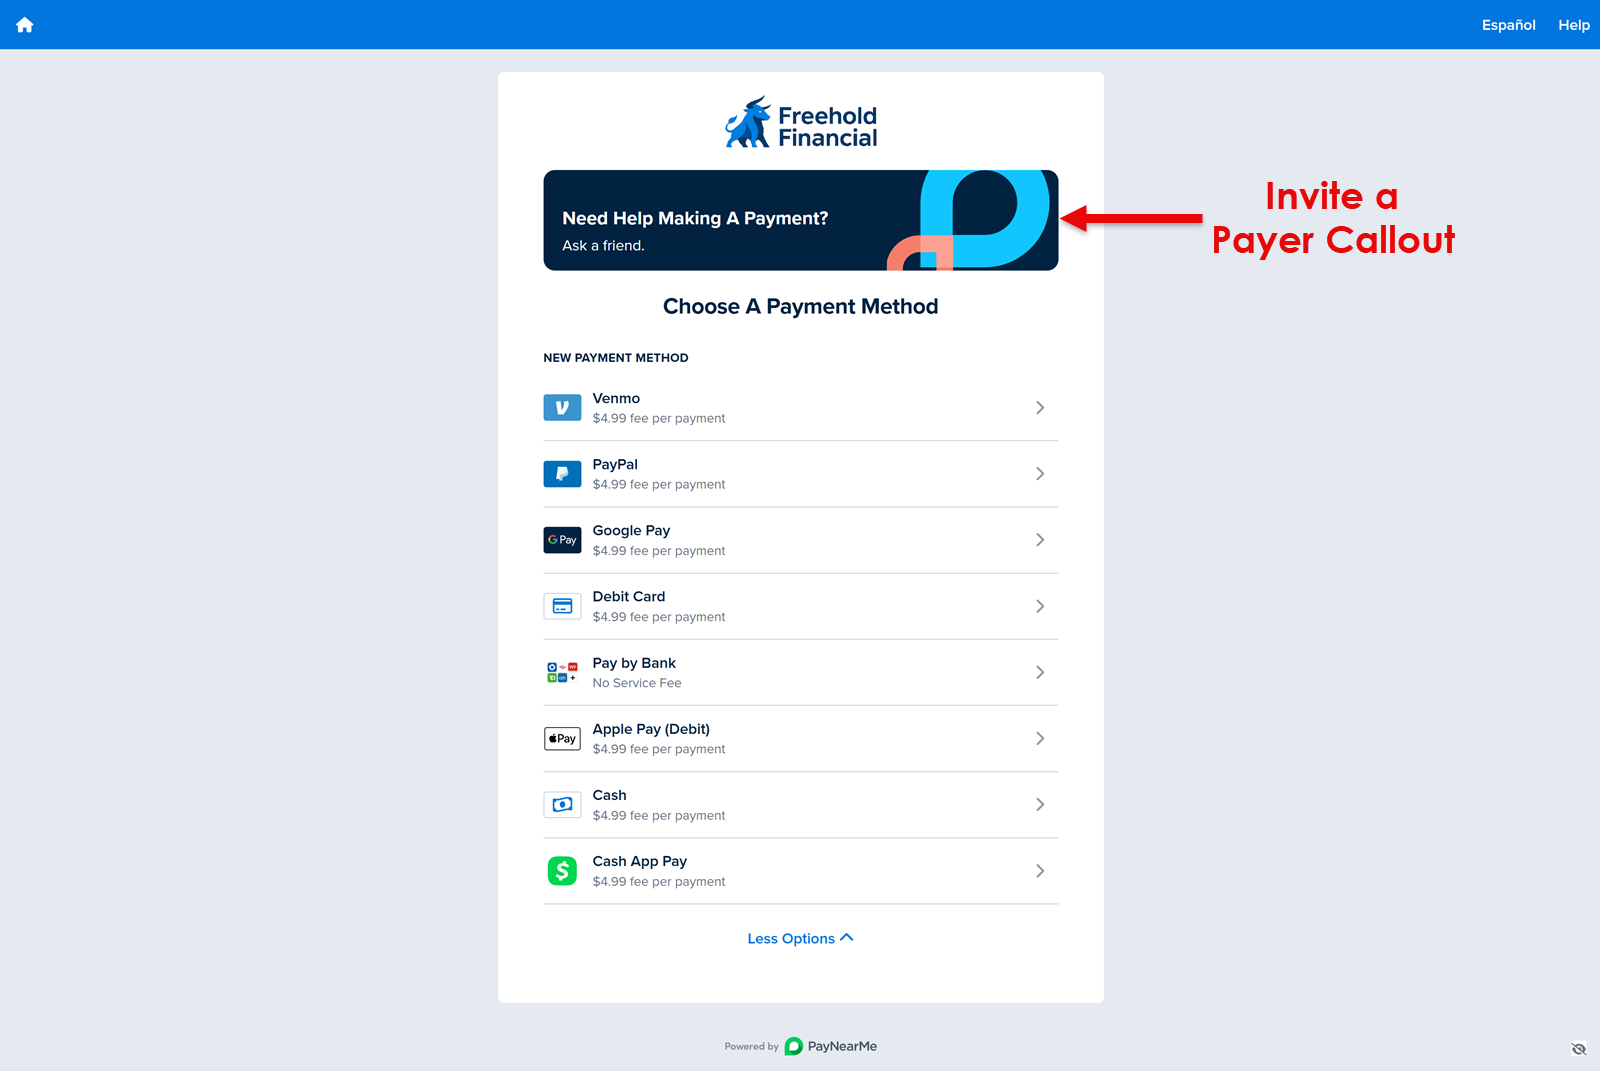The width and height of the screenshot is (1600, 1071).
Task: Switch language to Español
Action: coord(1508,25)
